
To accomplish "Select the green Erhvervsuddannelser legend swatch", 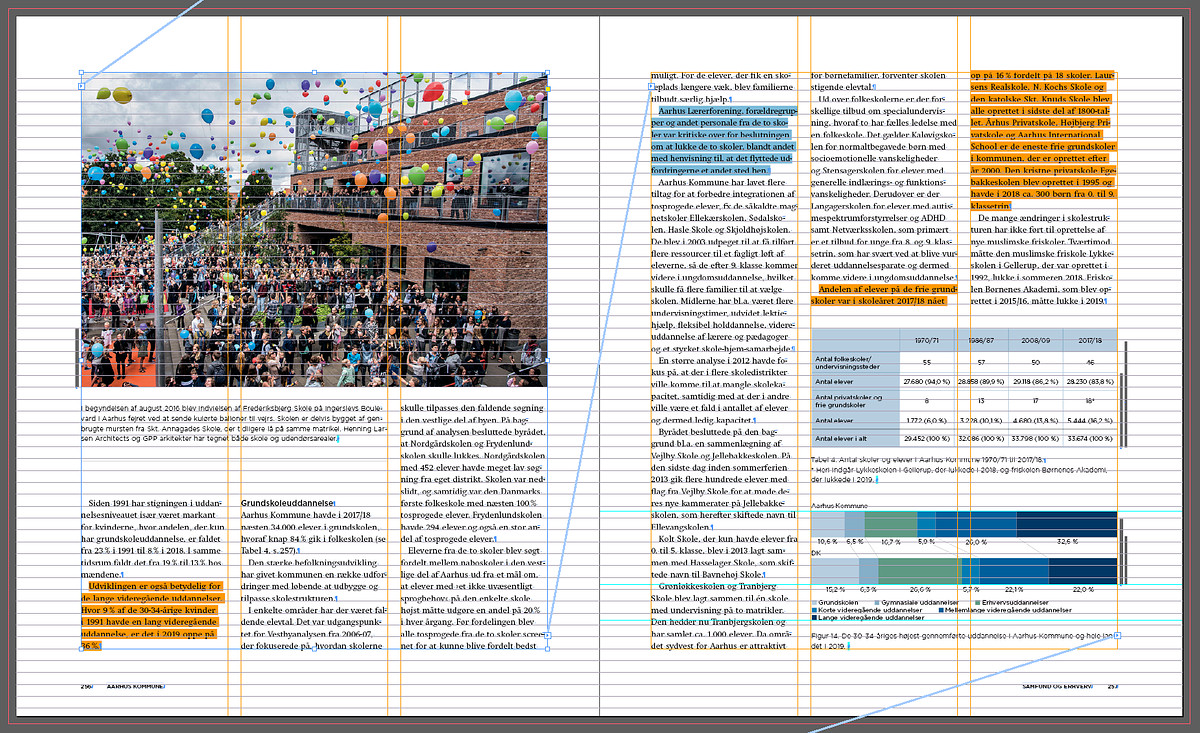I will click(977, 603).
